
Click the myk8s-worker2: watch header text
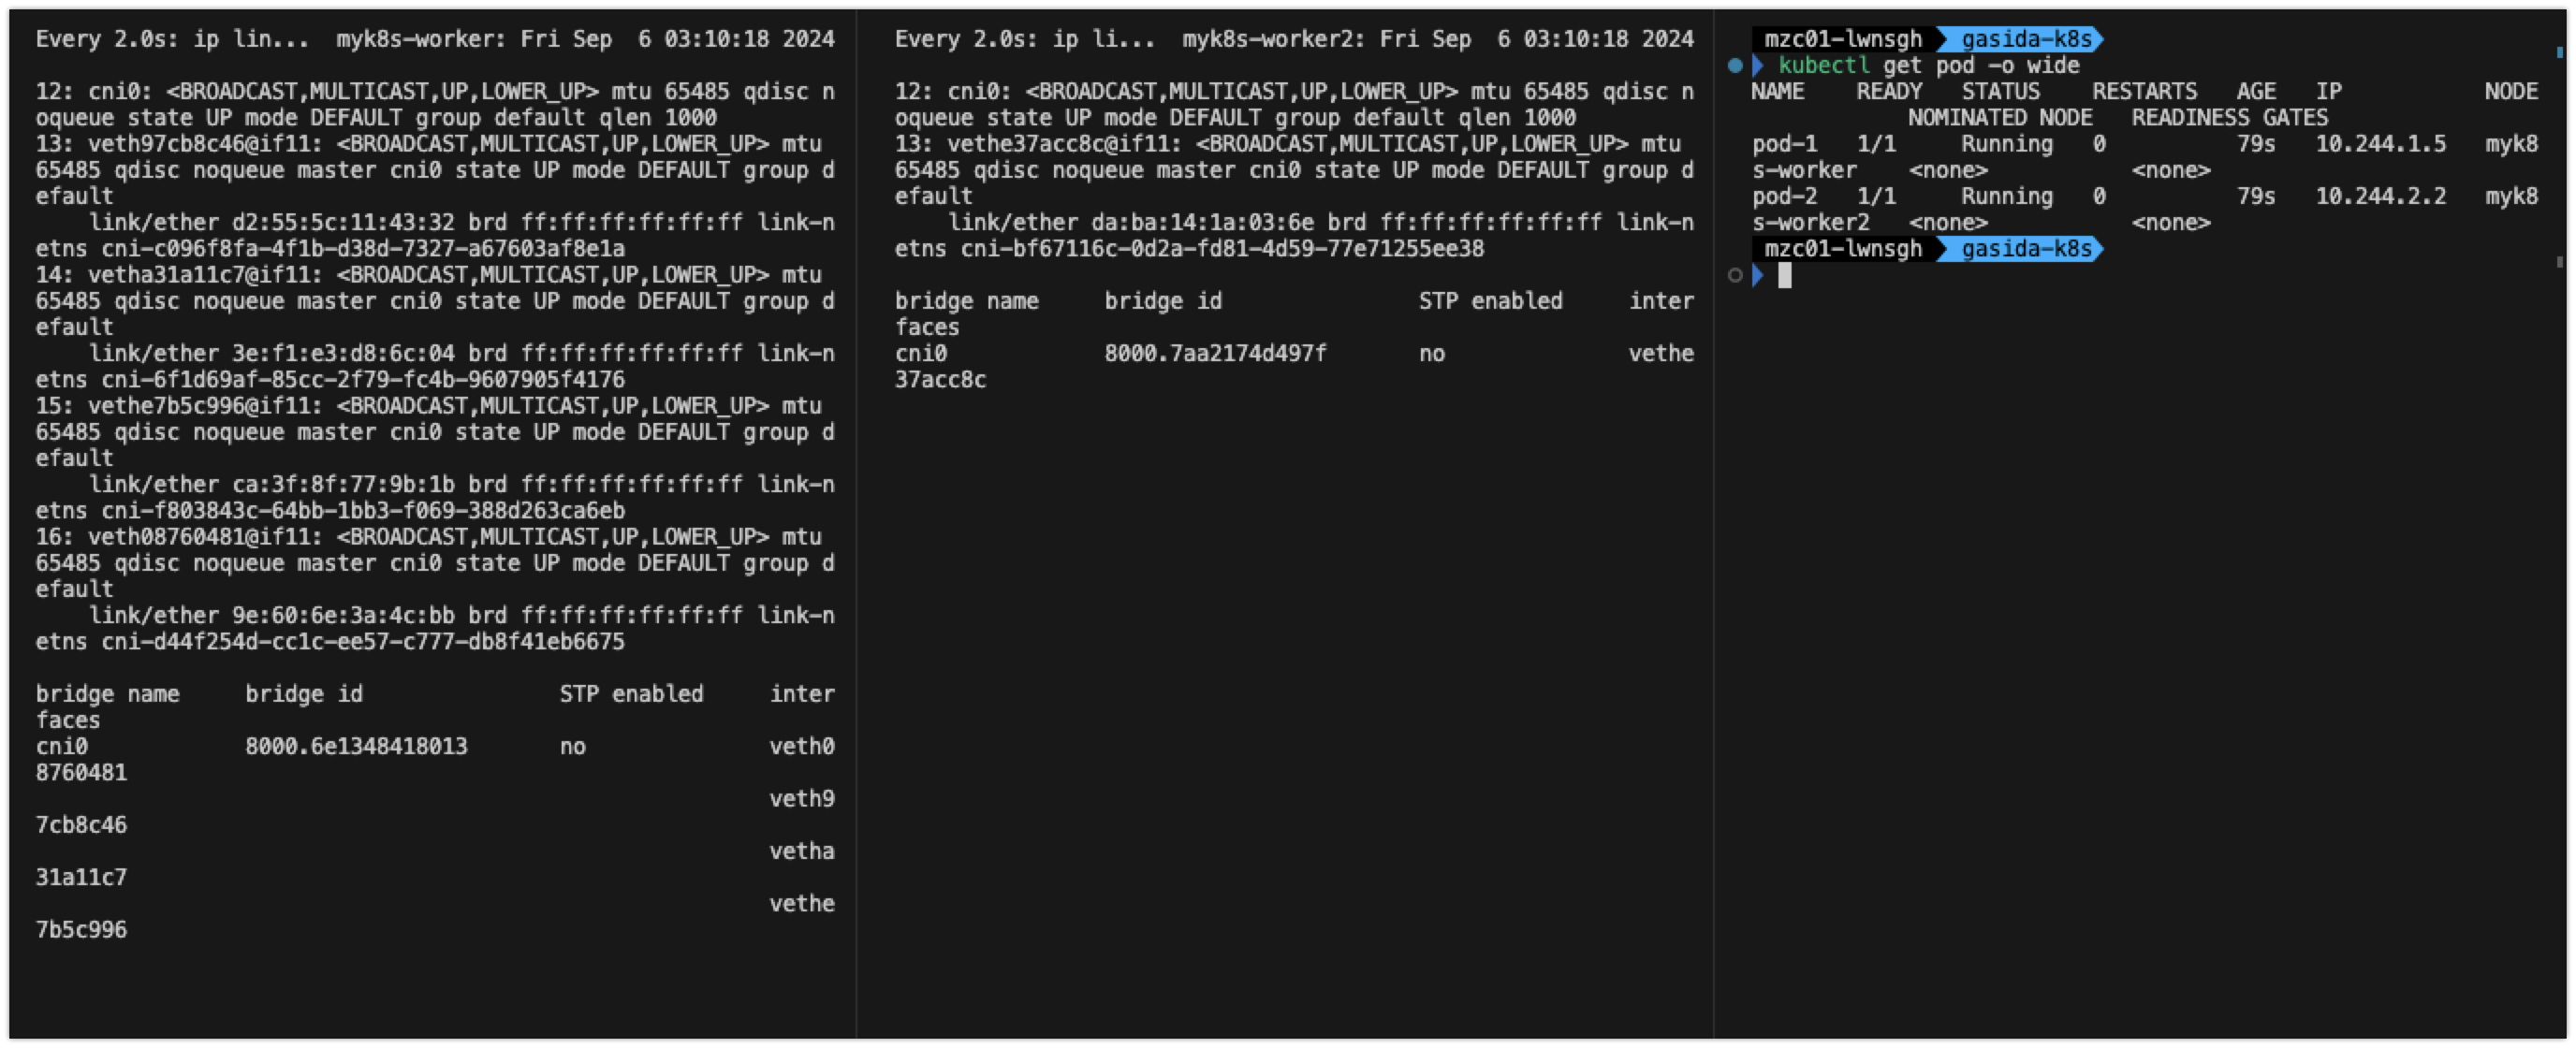pos(1273,39)
